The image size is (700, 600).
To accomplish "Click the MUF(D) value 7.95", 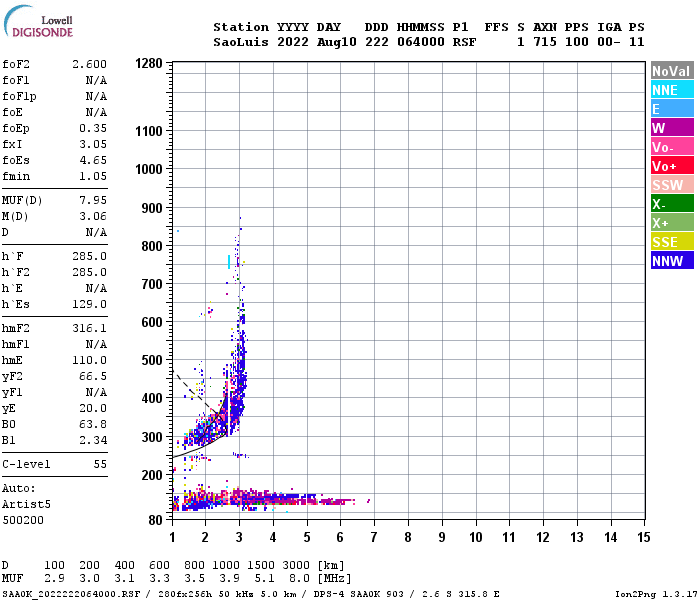I will pyautogui.click(x=93, y=200).
